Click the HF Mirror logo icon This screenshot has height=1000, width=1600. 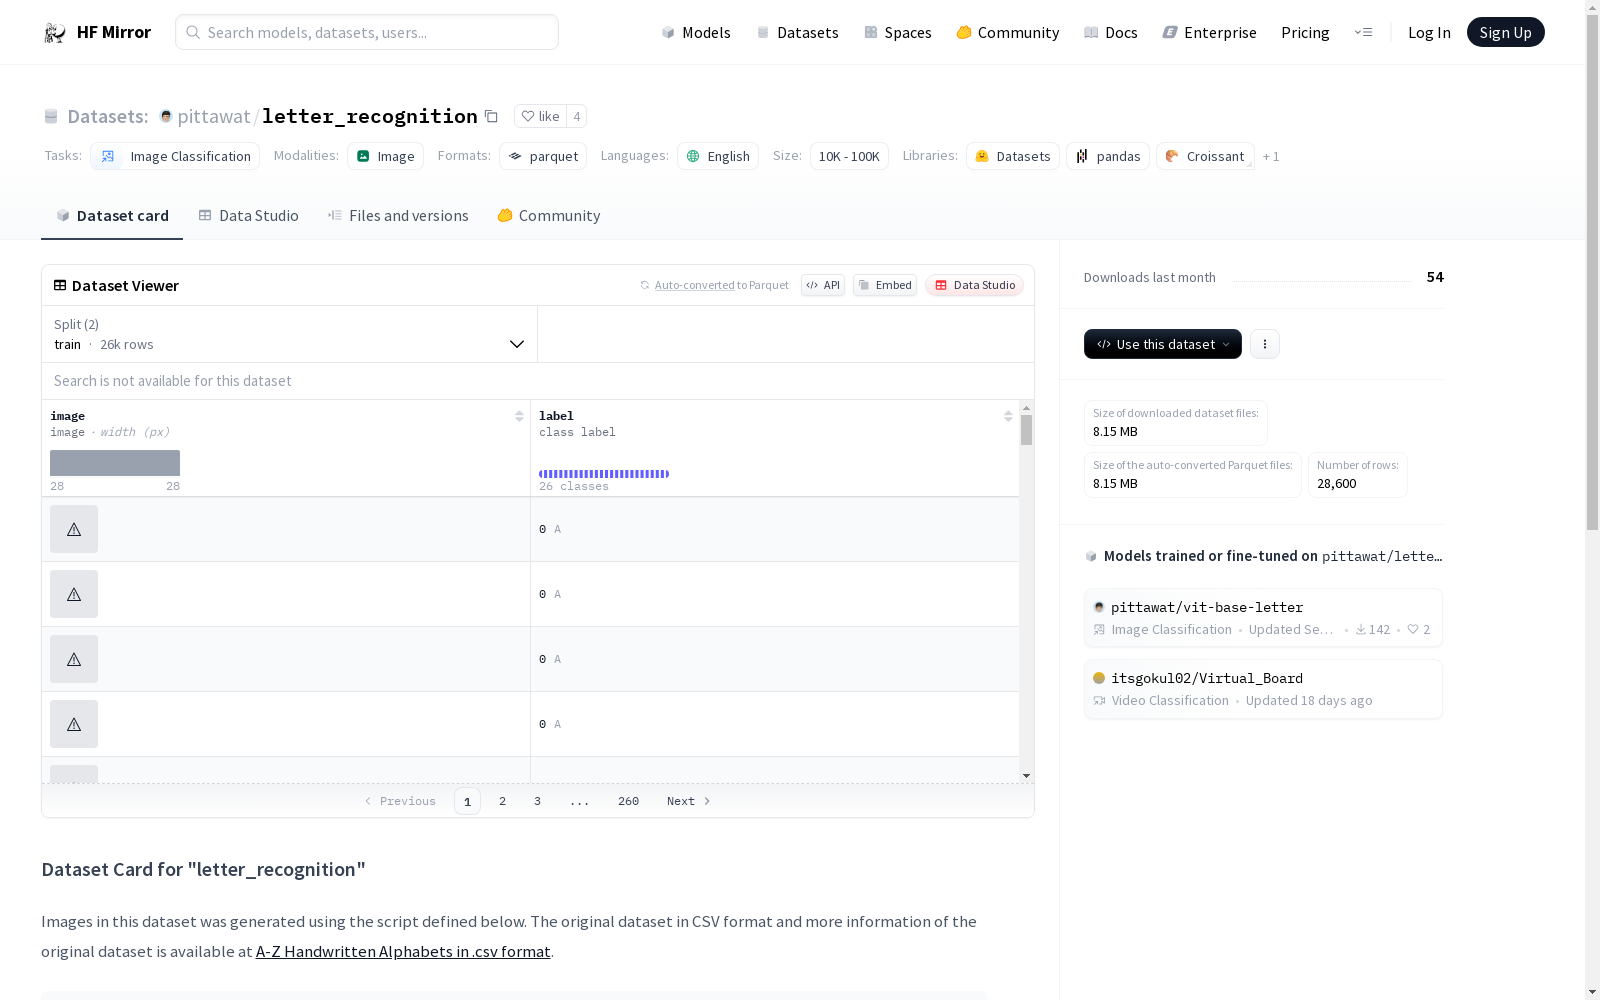coord(54,33)
